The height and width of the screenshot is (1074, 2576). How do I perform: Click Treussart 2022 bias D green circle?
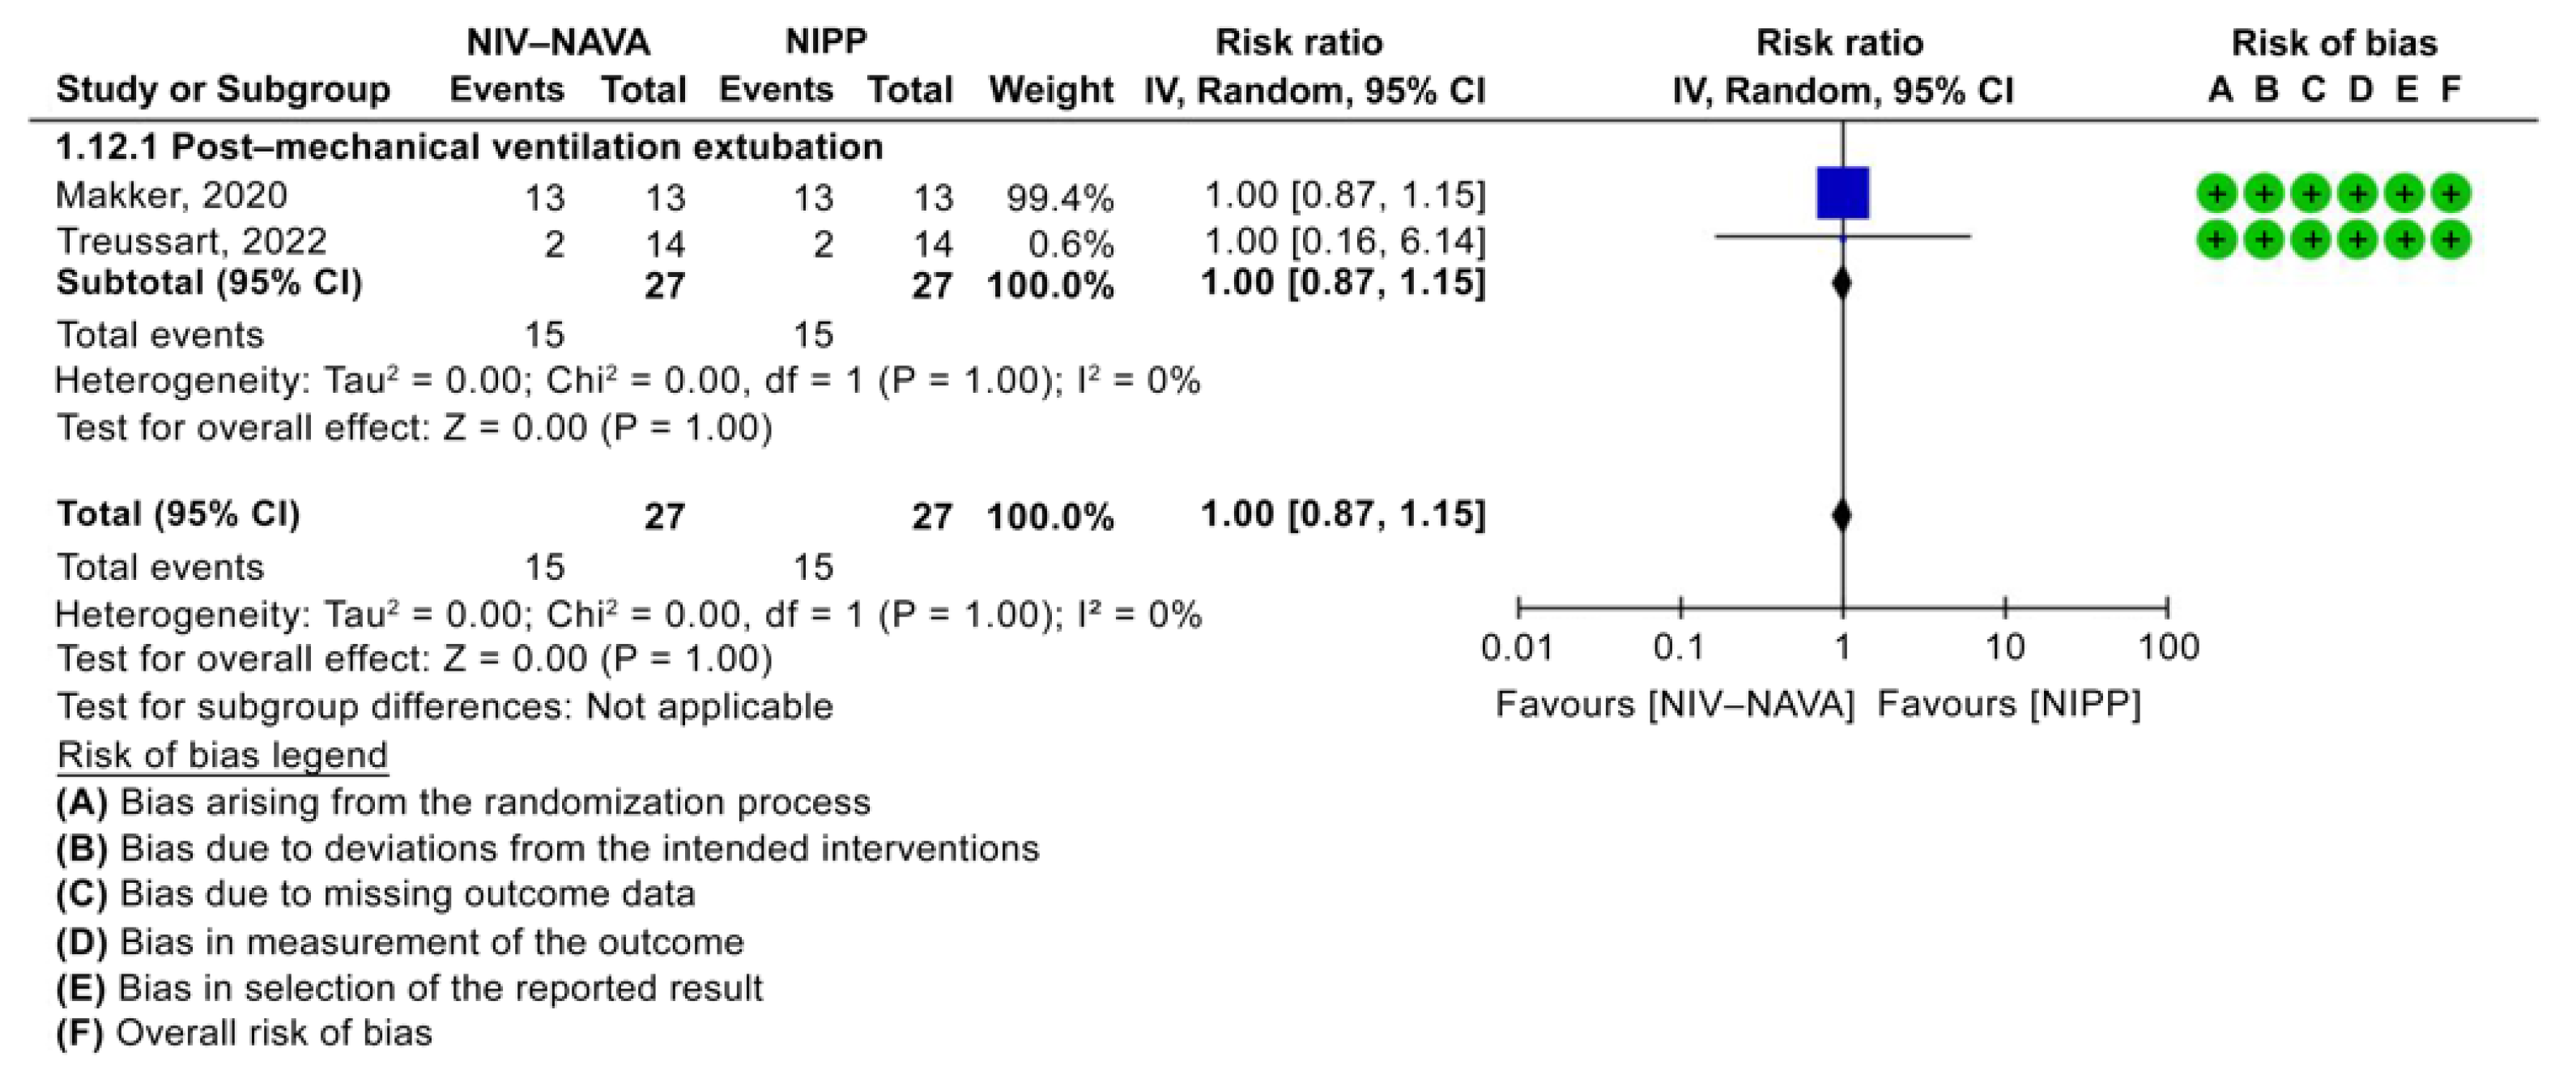pos(2358,240)
